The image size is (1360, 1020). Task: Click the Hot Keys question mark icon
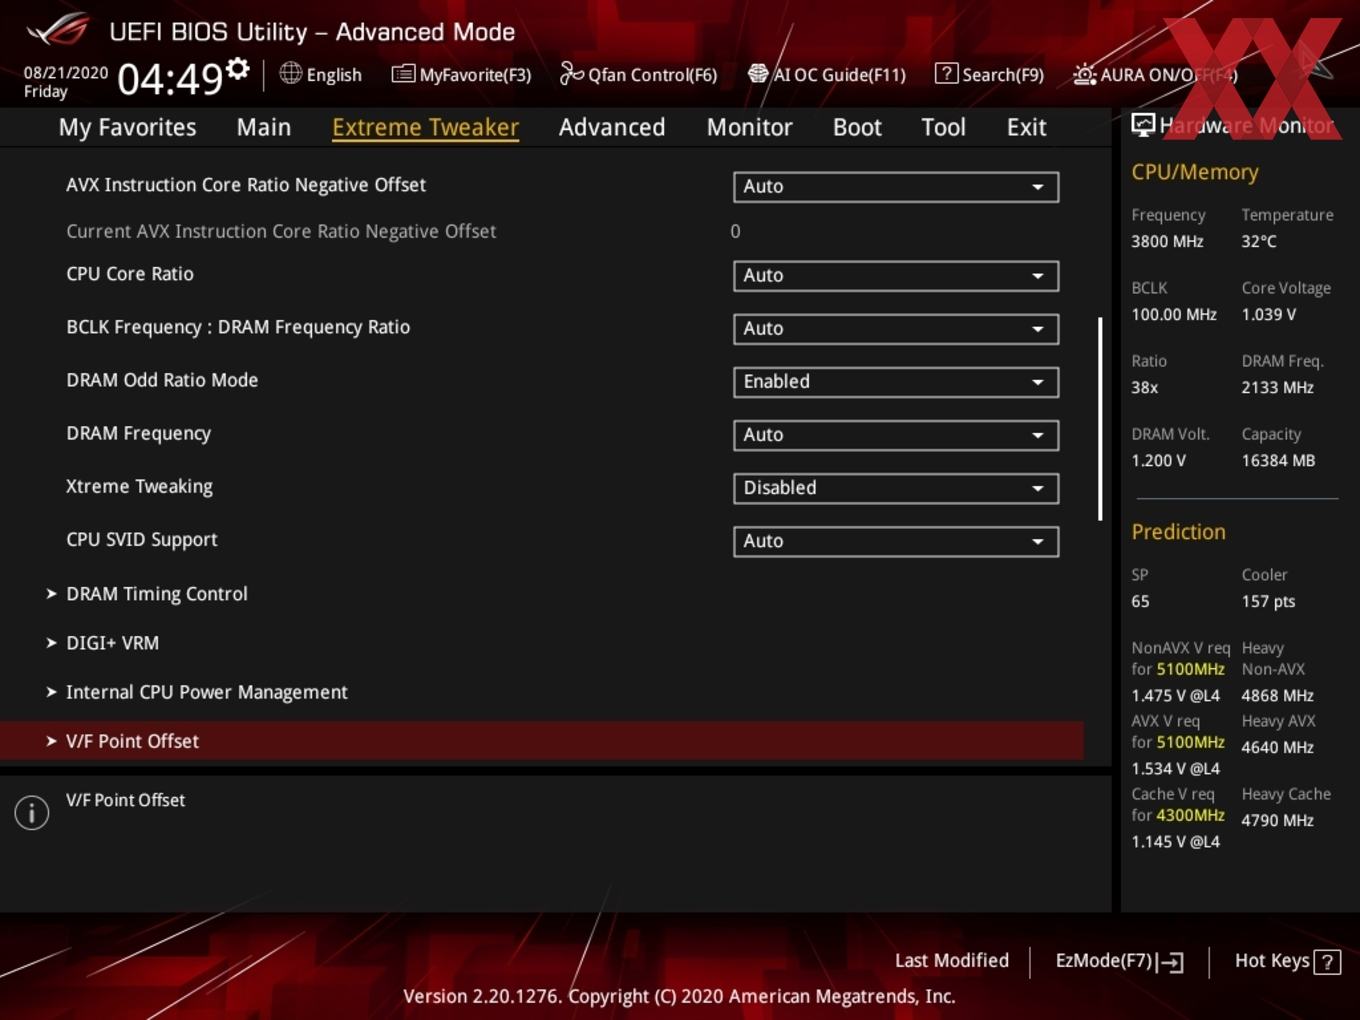(x=1327, y=962)
